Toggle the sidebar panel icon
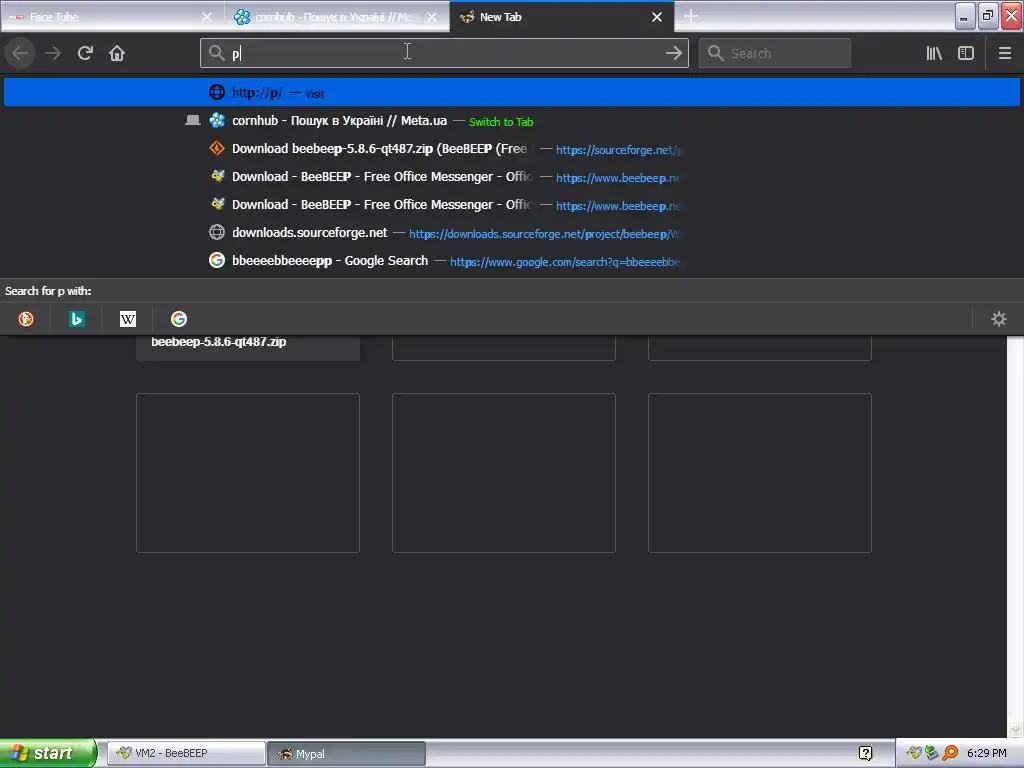 point(966,53)
